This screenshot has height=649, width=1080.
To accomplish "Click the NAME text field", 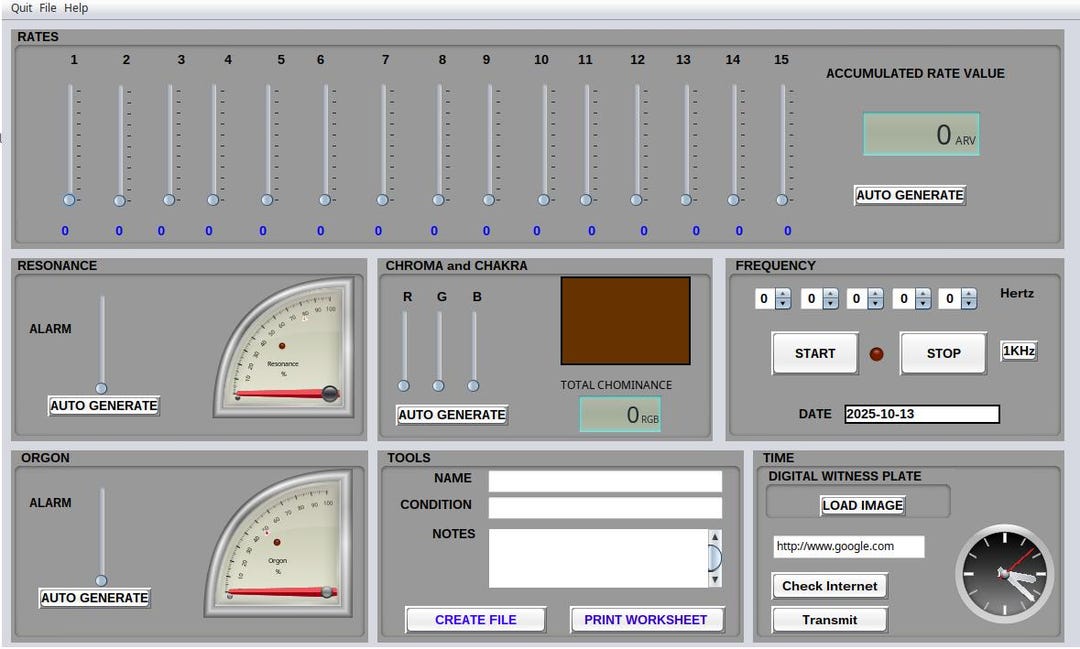I will click(605, 481).
